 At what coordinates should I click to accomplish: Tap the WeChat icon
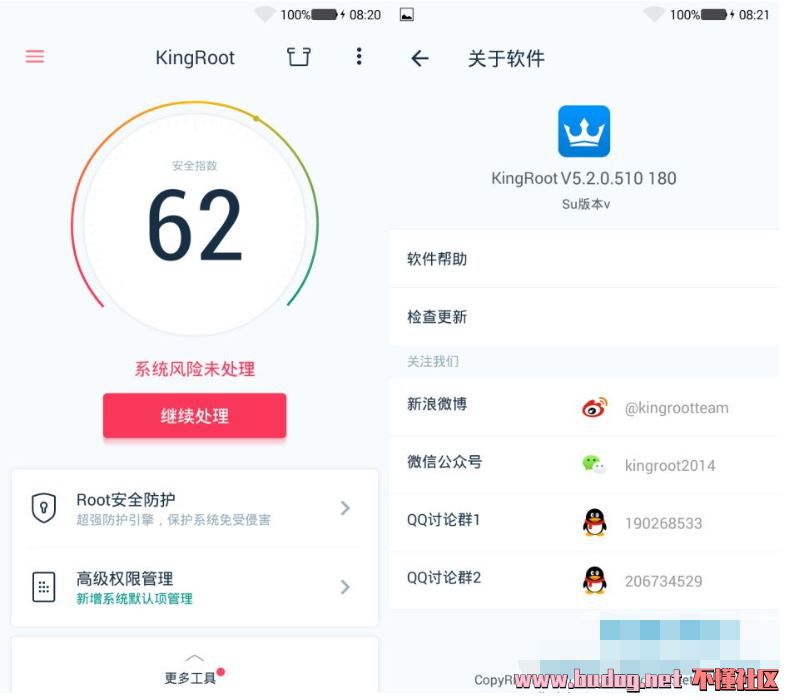[594, 464]
